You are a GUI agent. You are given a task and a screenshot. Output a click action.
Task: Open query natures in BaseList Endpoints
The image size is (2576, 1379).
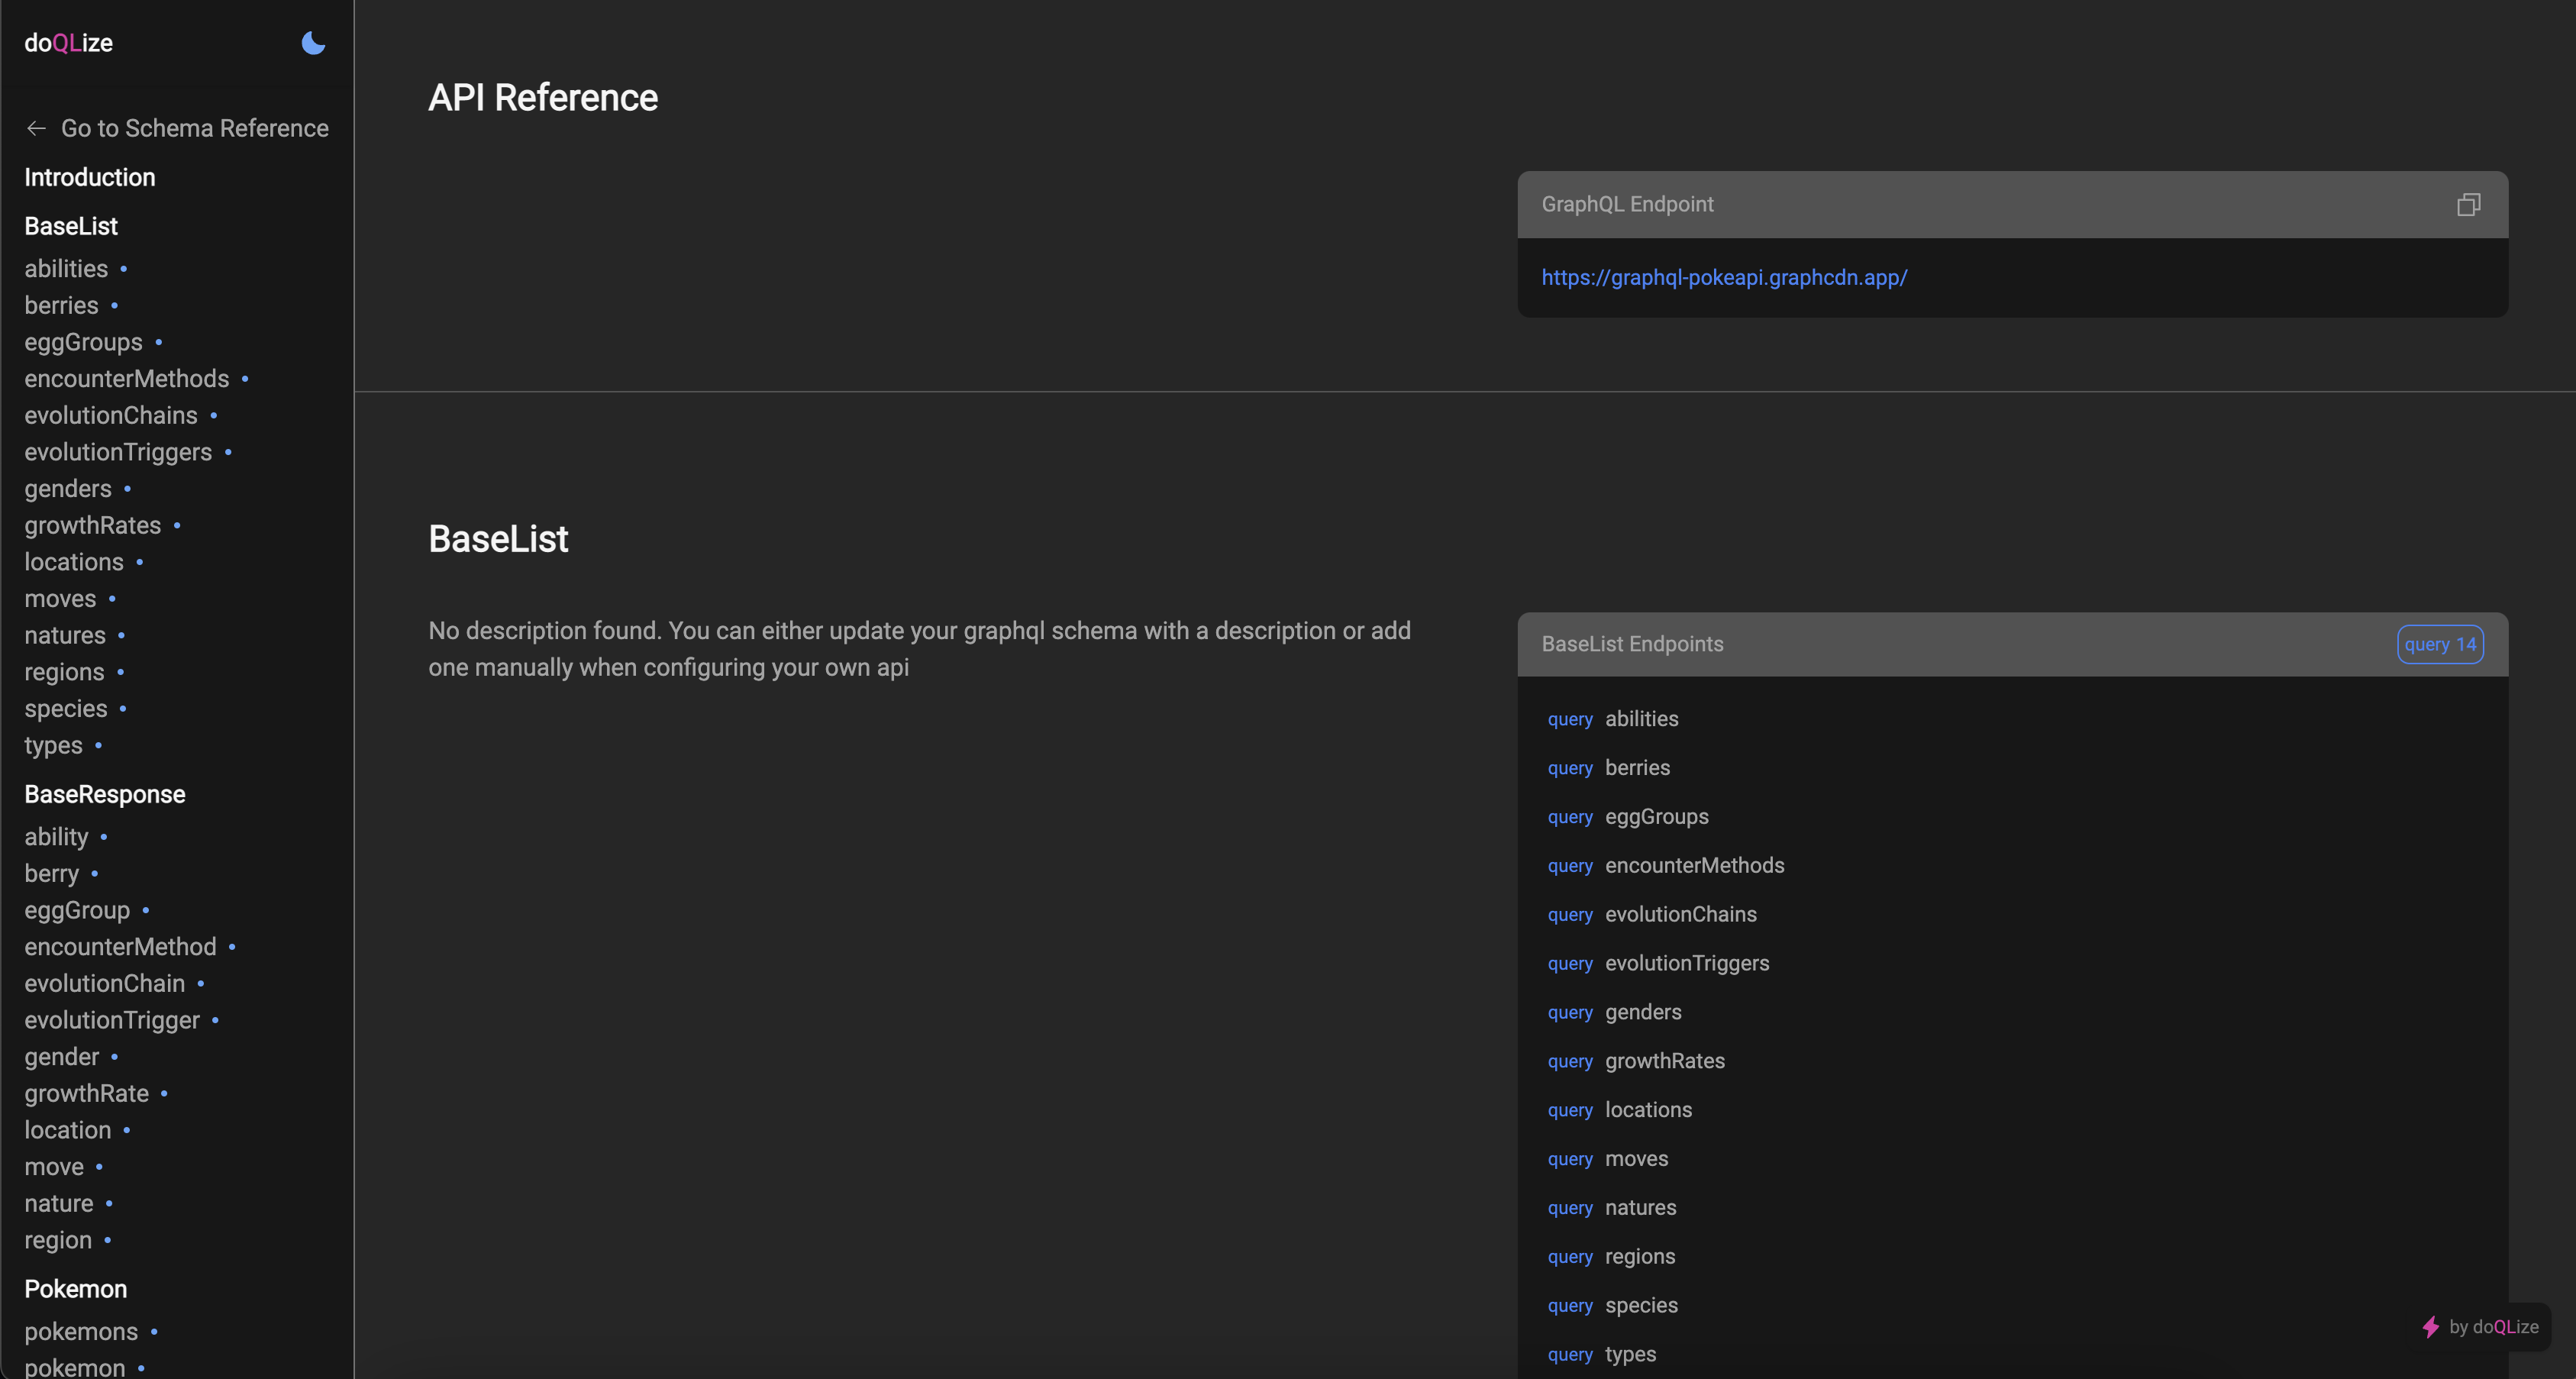tap(1612, 1208)
